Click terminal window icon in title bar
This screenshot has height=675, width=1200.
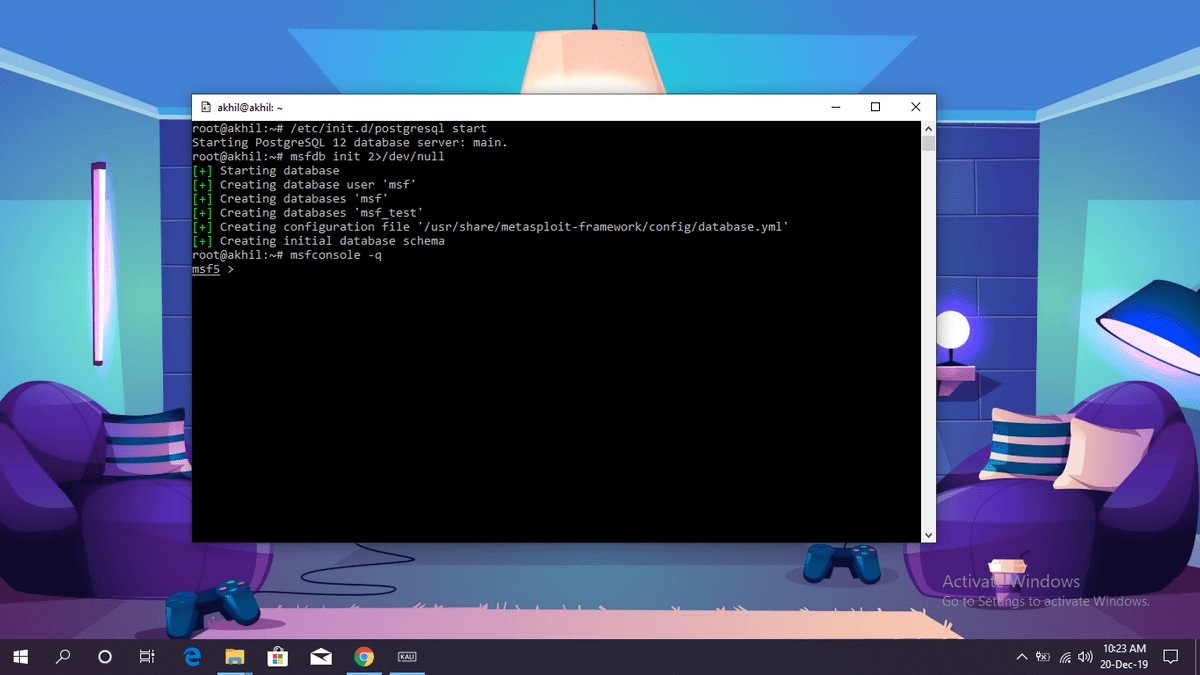[205, 107]
